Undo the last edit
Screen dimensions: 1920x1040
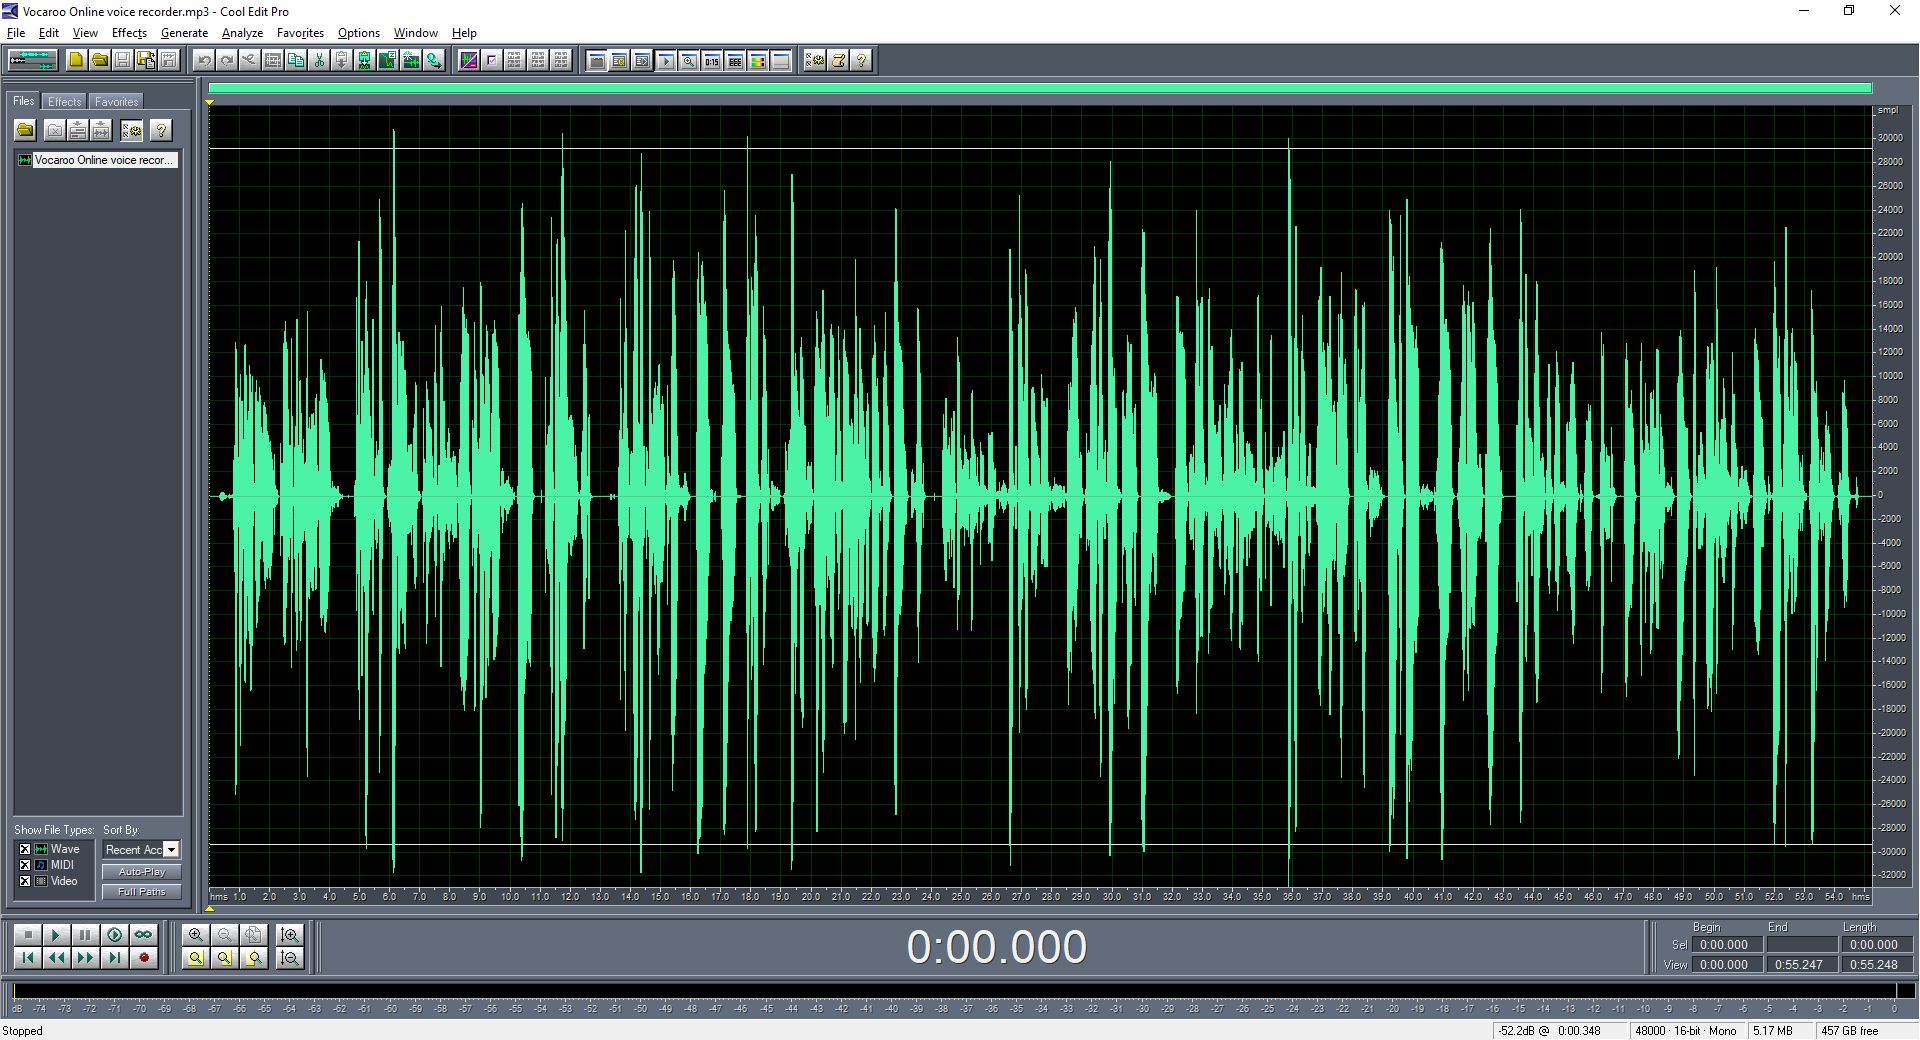[x=204, y=60]
